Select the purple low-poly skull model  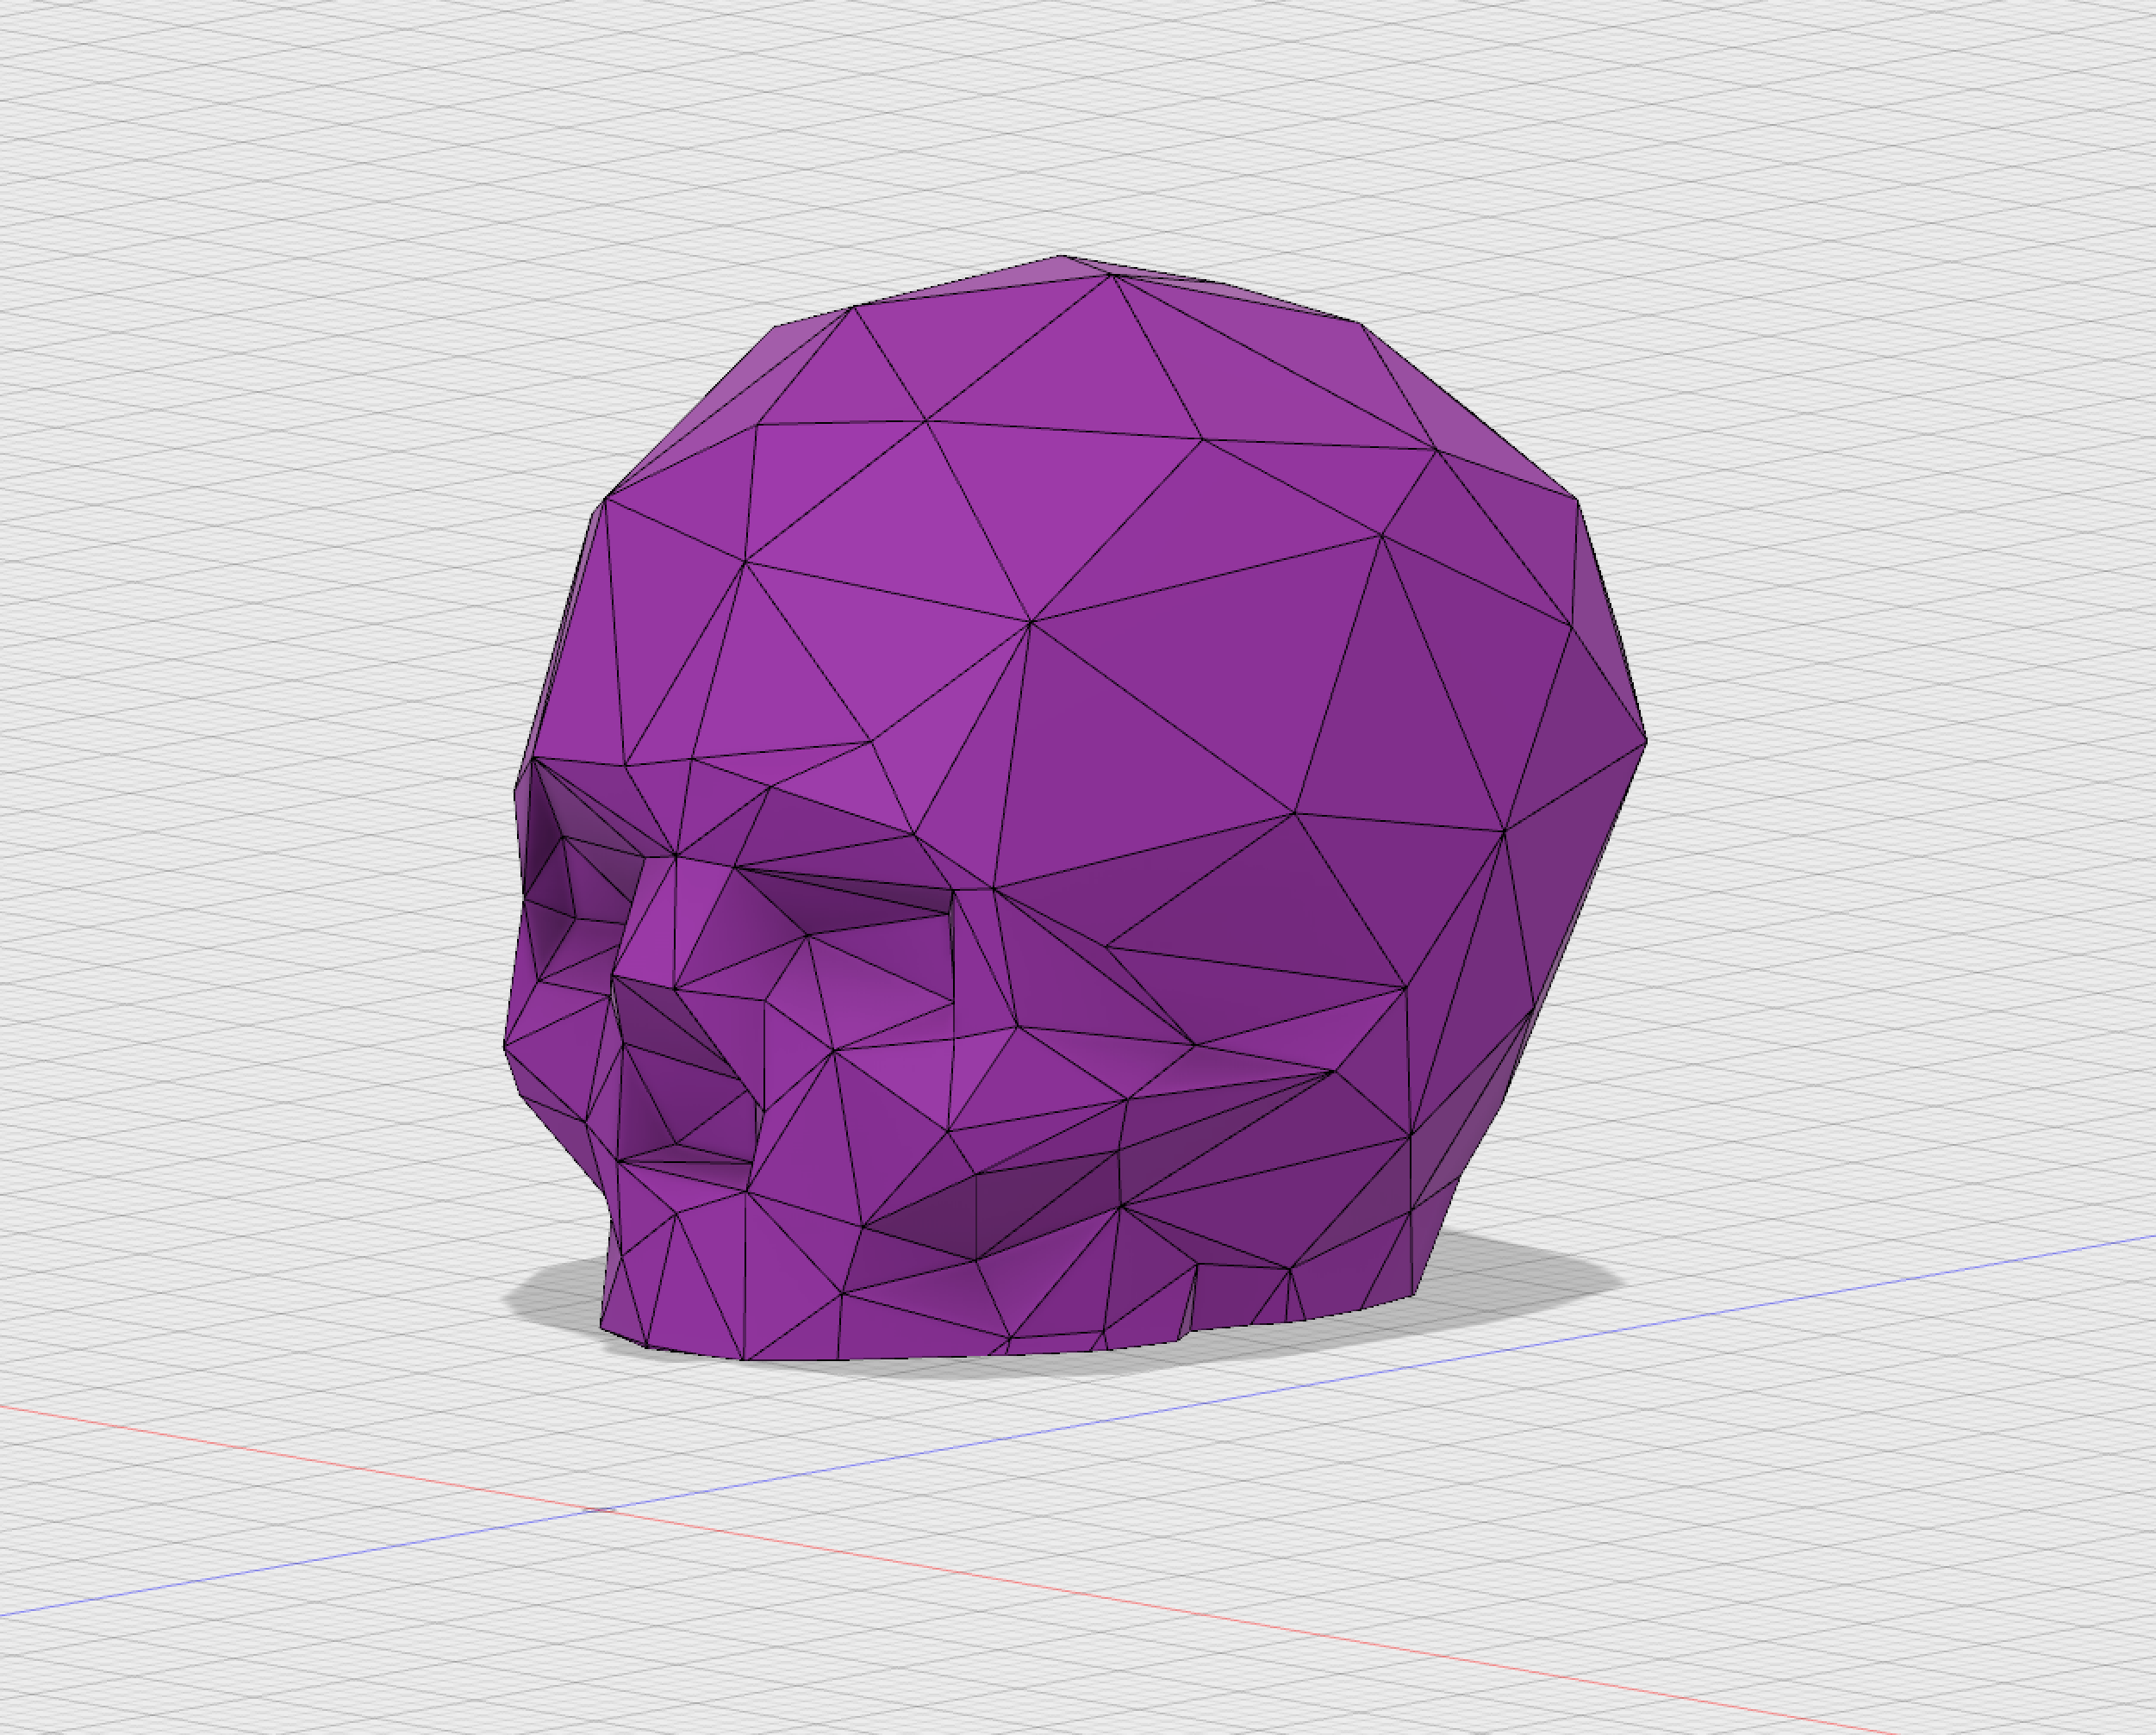click(x=1075, y=810)
